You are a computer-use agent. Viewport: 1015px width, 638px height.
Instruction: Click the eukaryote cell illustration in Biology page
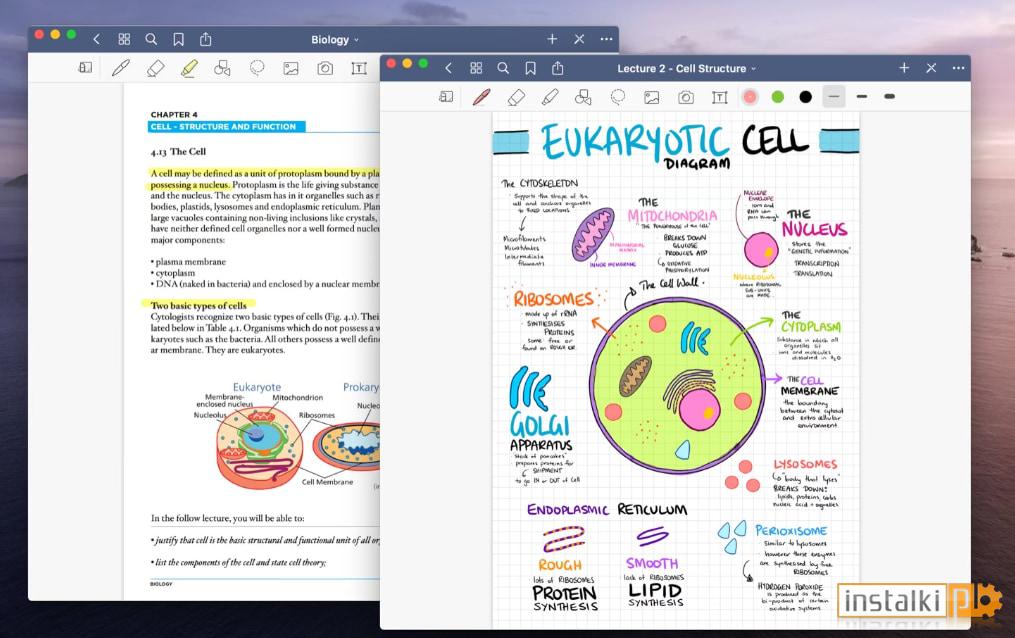pos(258,448)
